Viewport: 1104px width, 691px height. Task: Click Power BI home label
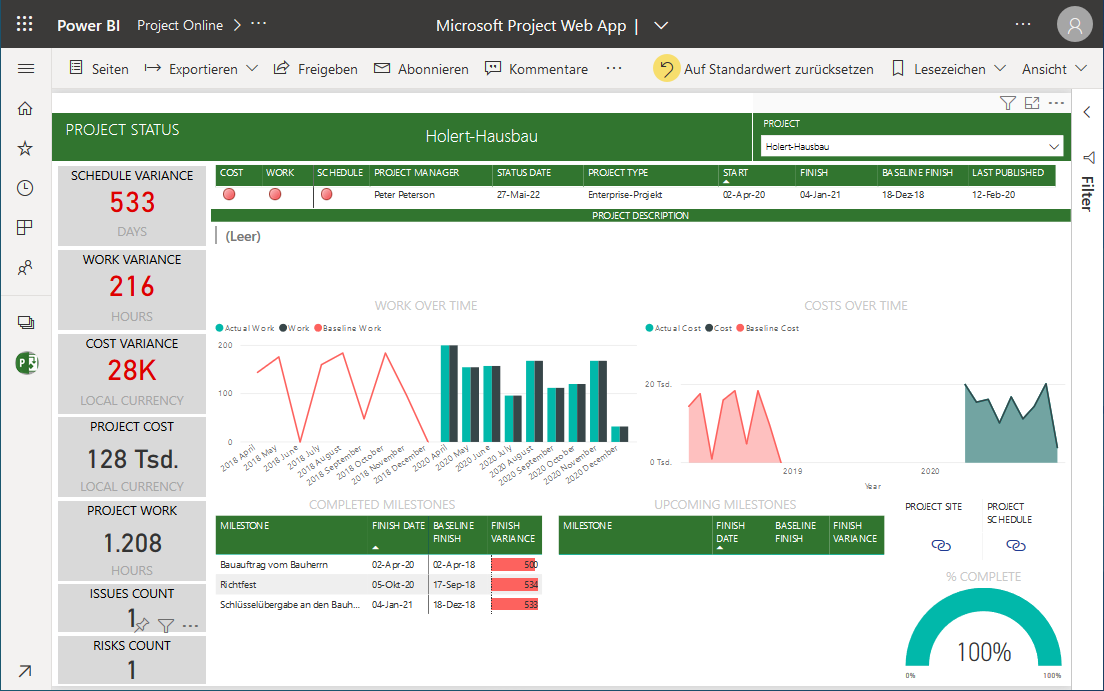(x=89, y=25)
